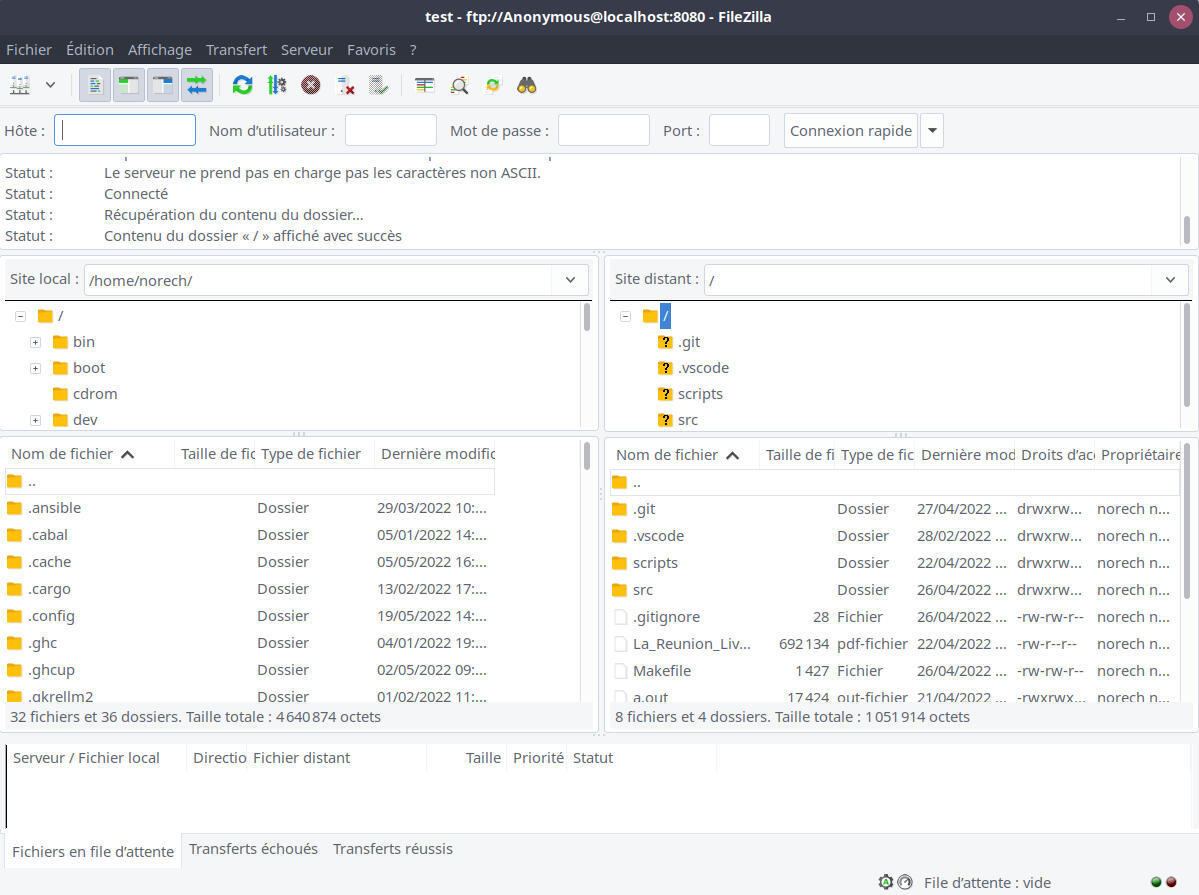Screen dimensions: 1199x895
Task: Toggle the transfer queue display
Action: tap(197, 86)
